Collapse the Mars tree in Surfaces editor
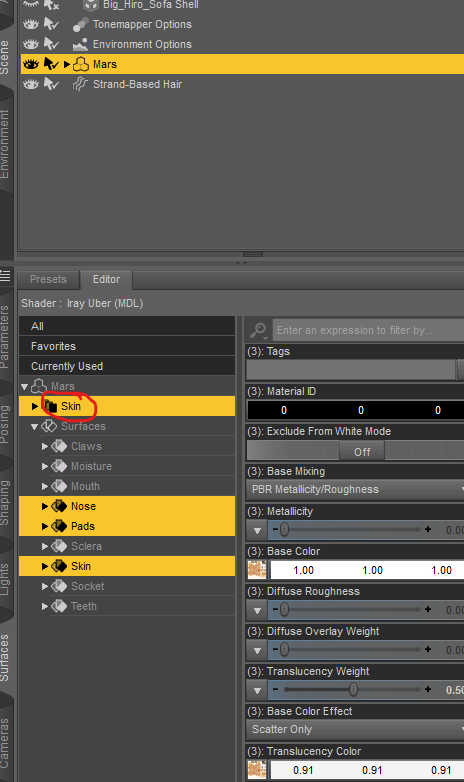 pyautogui.click(x=24, y=387)
